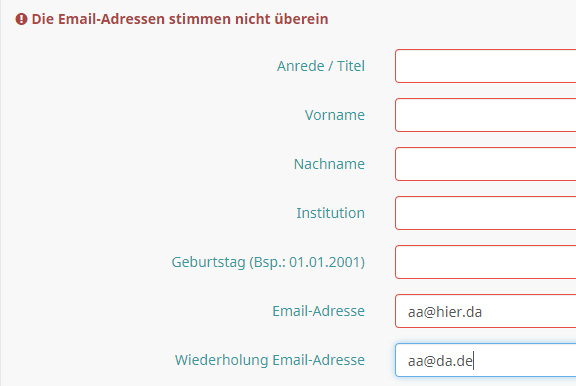
Task: Click the email mismatch error message
Action: coord(180,19)
